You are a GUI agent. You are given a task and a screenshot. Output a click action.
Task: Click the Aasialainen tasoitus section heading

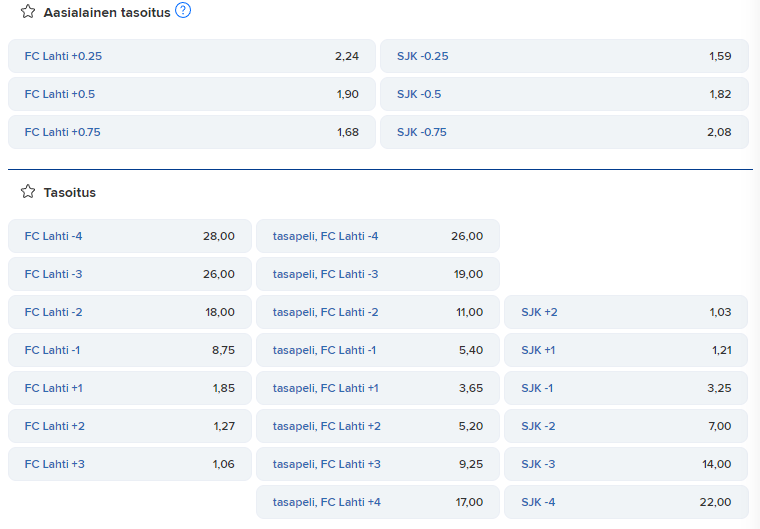tap(107, 13)
